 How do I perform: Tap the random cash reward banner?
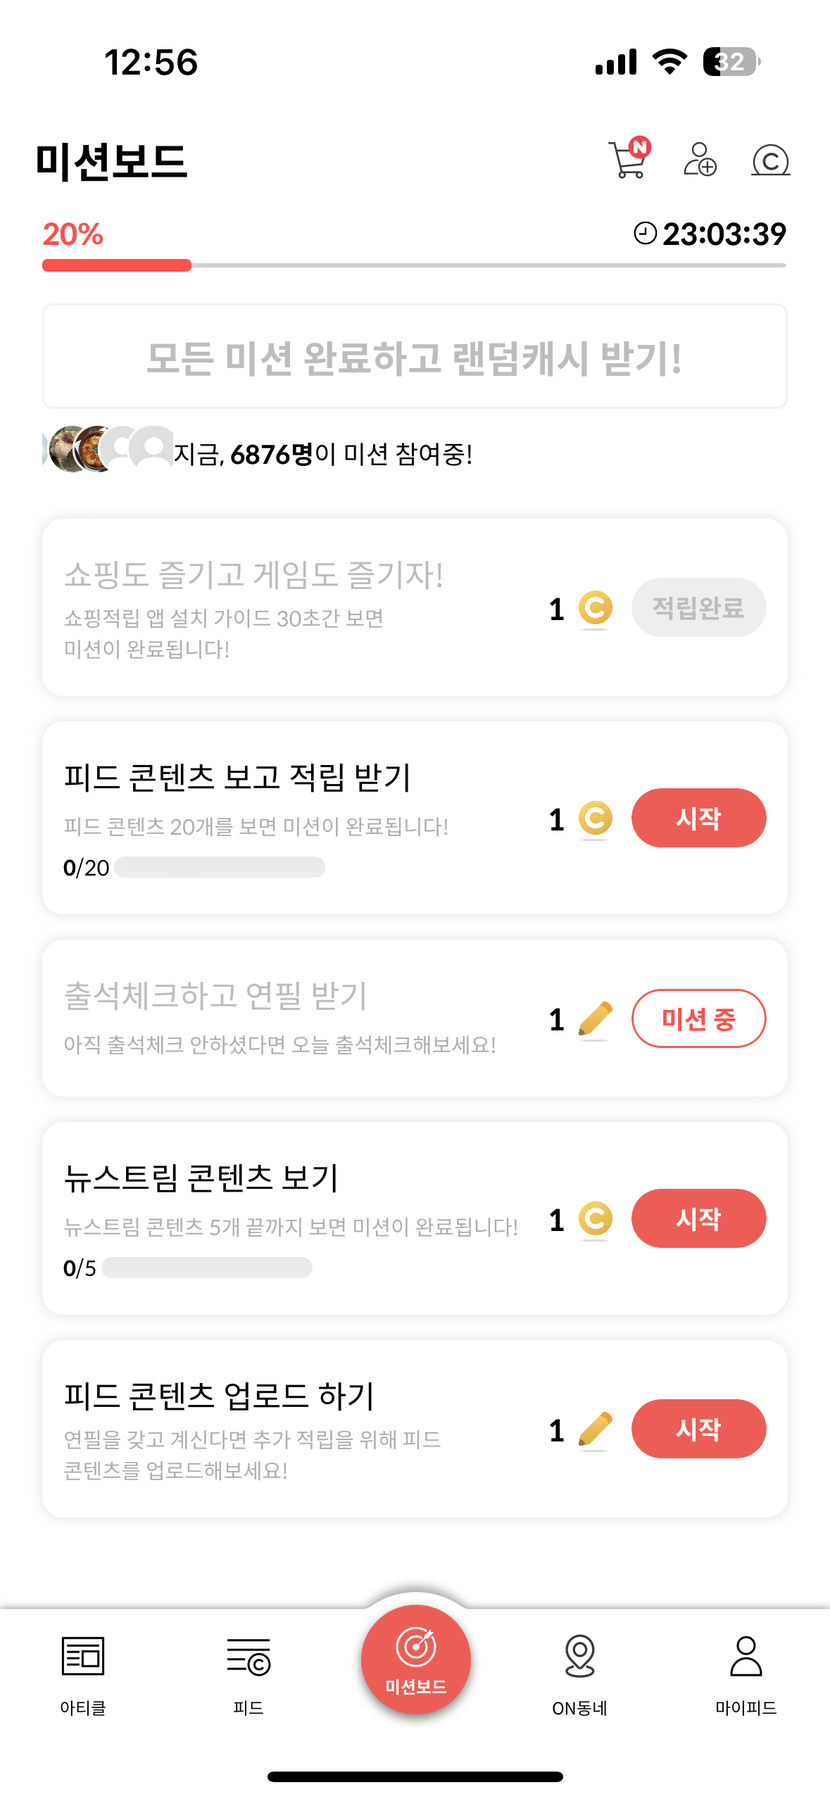(414, 357)
